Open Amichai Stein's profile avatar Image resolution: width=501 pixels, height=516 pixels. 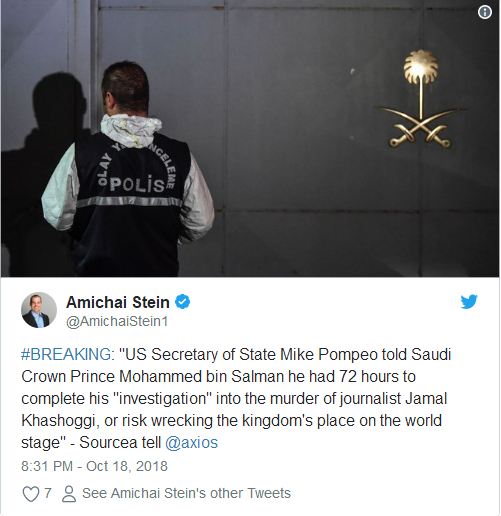[39, 310]
